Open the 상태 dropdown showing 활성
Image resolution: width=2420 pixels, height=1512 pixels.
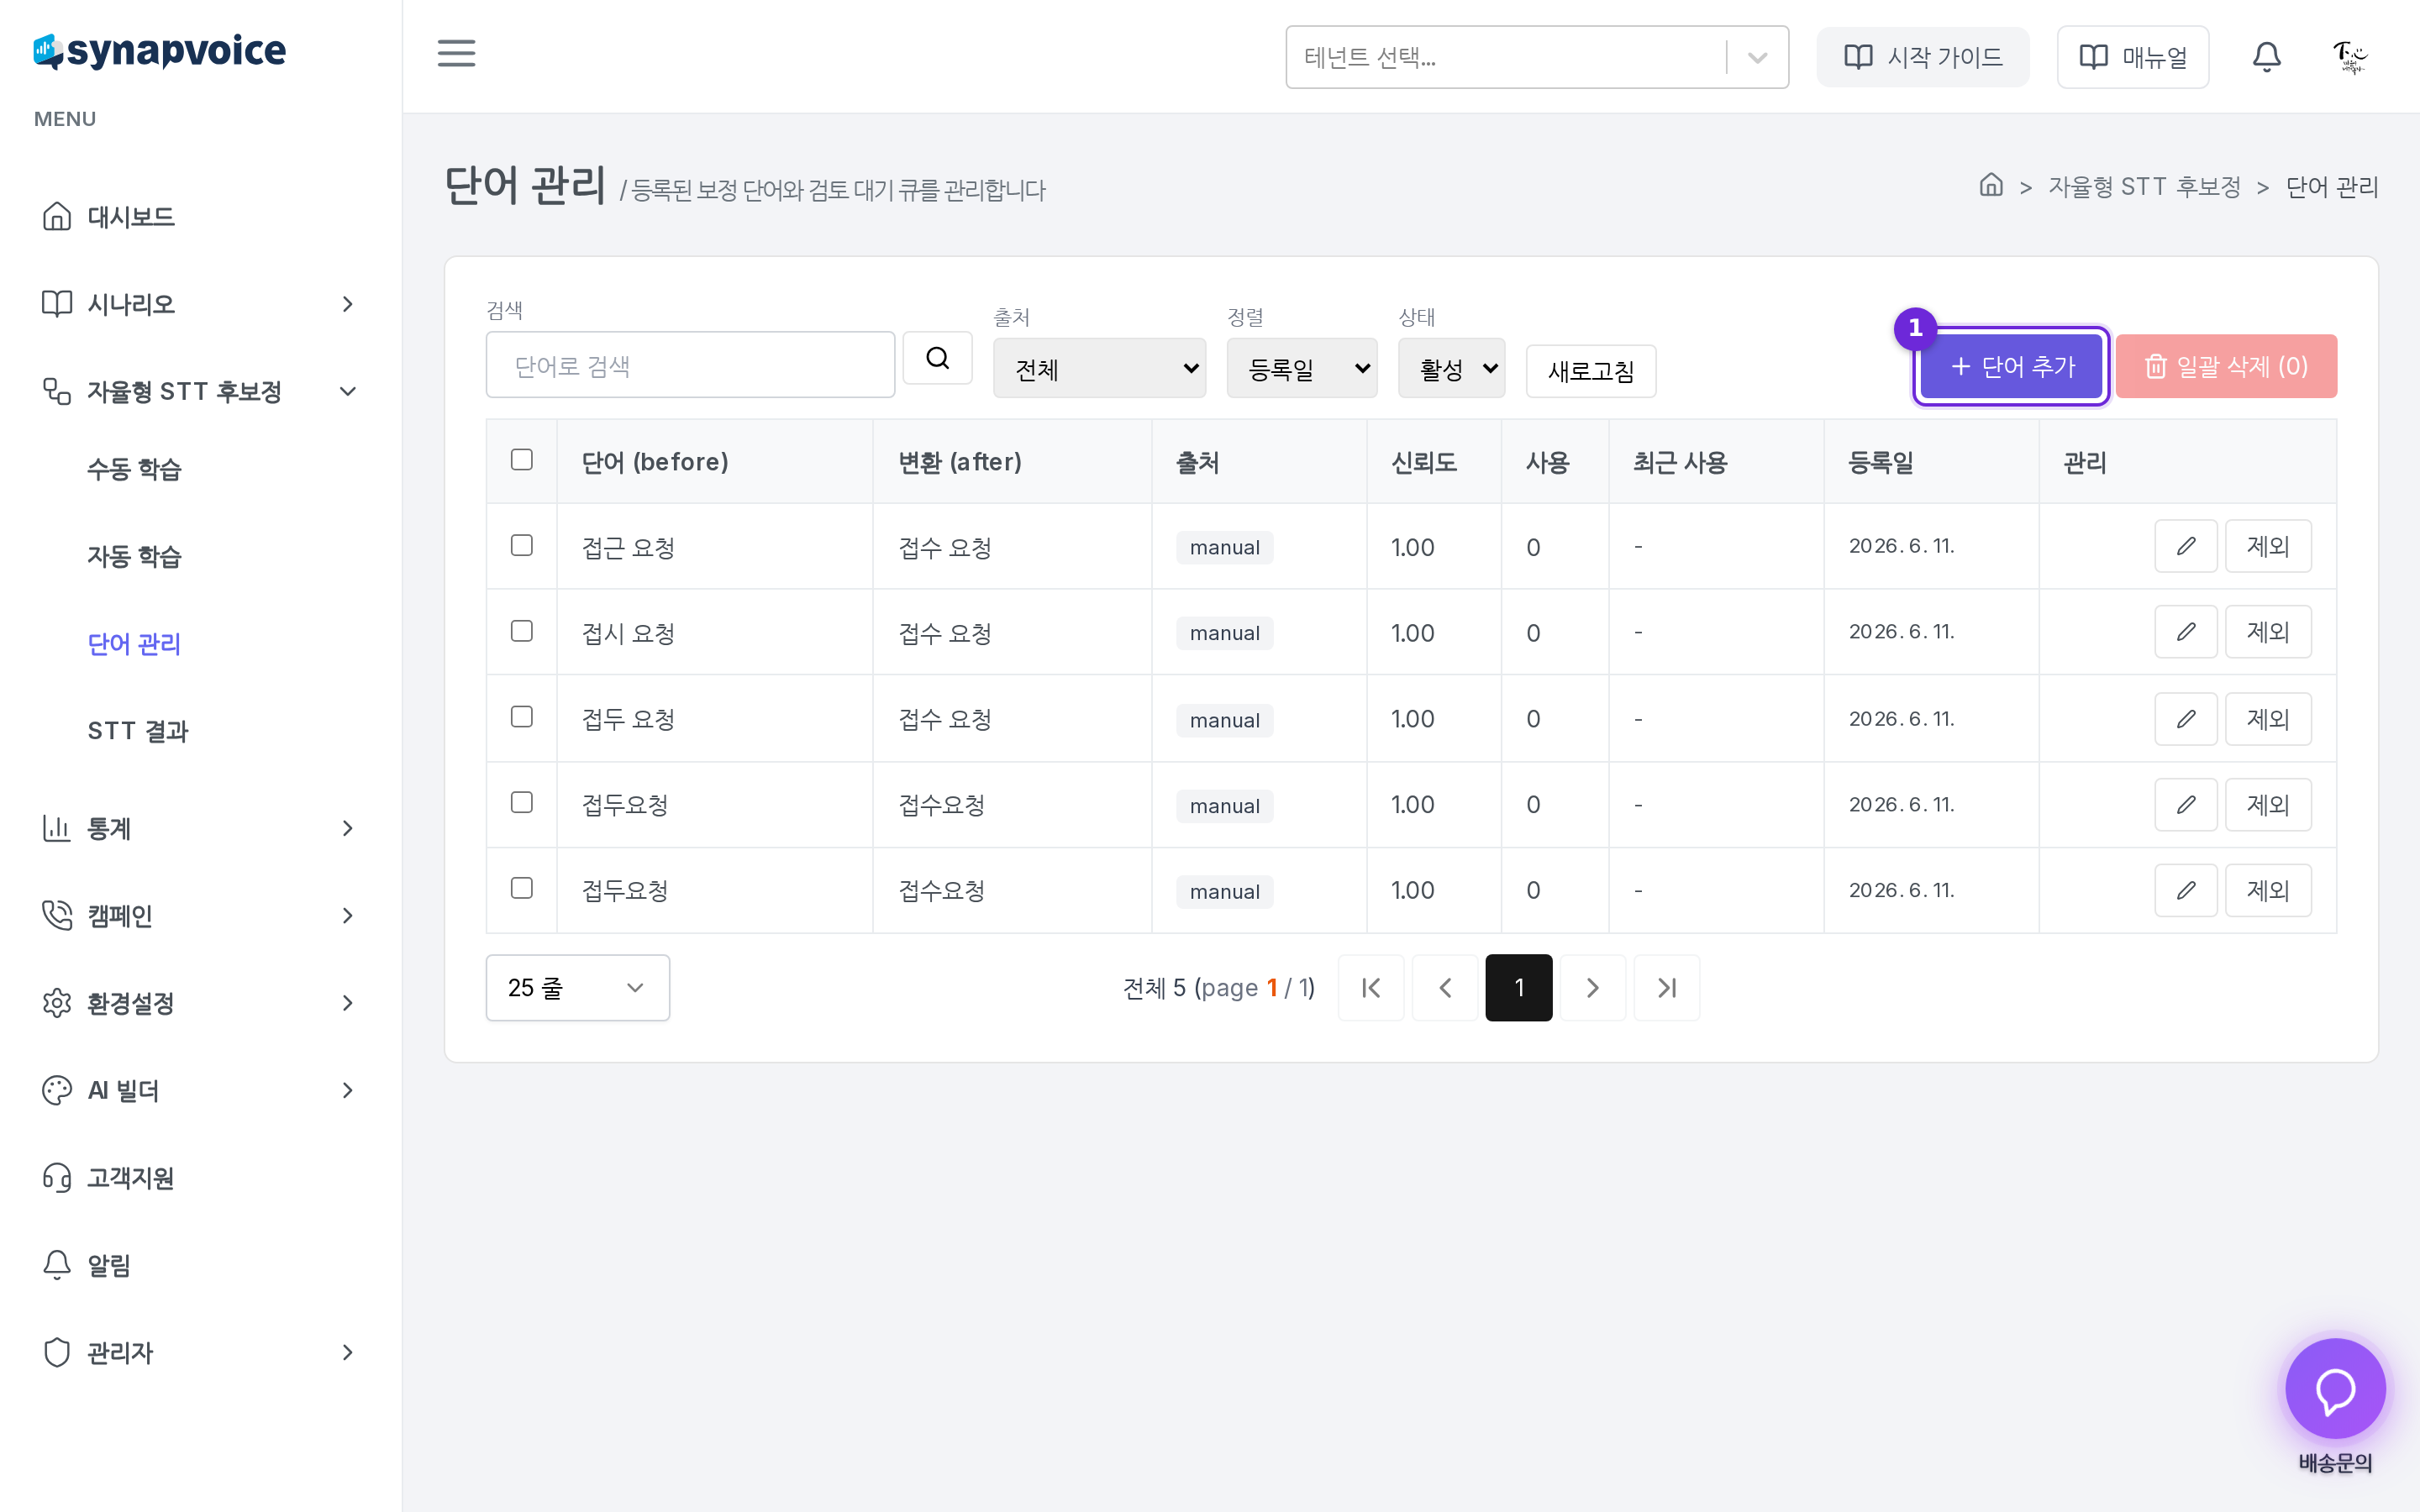click(x=1451, y=369)
